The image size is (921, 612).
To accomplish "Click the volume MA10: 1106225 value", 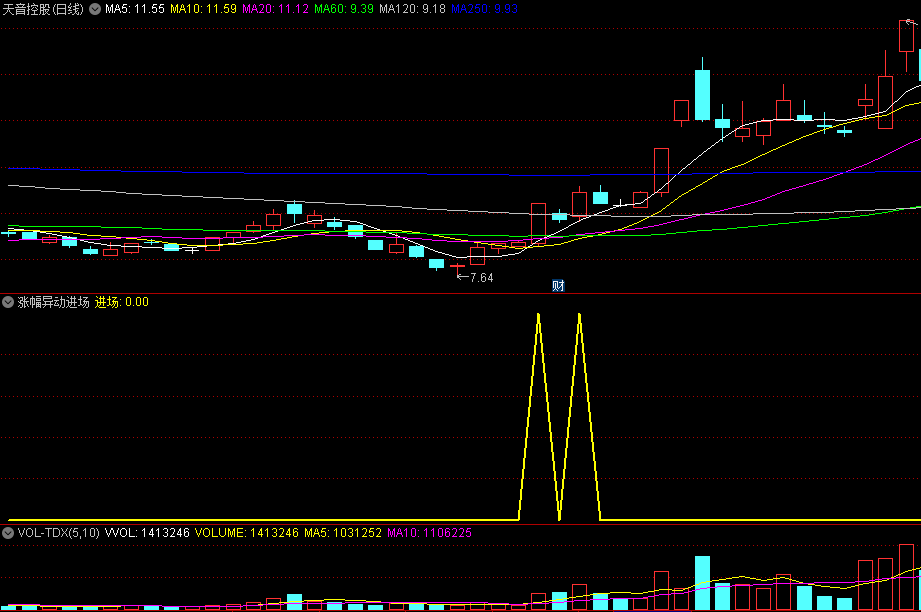I will coord(429,533).
